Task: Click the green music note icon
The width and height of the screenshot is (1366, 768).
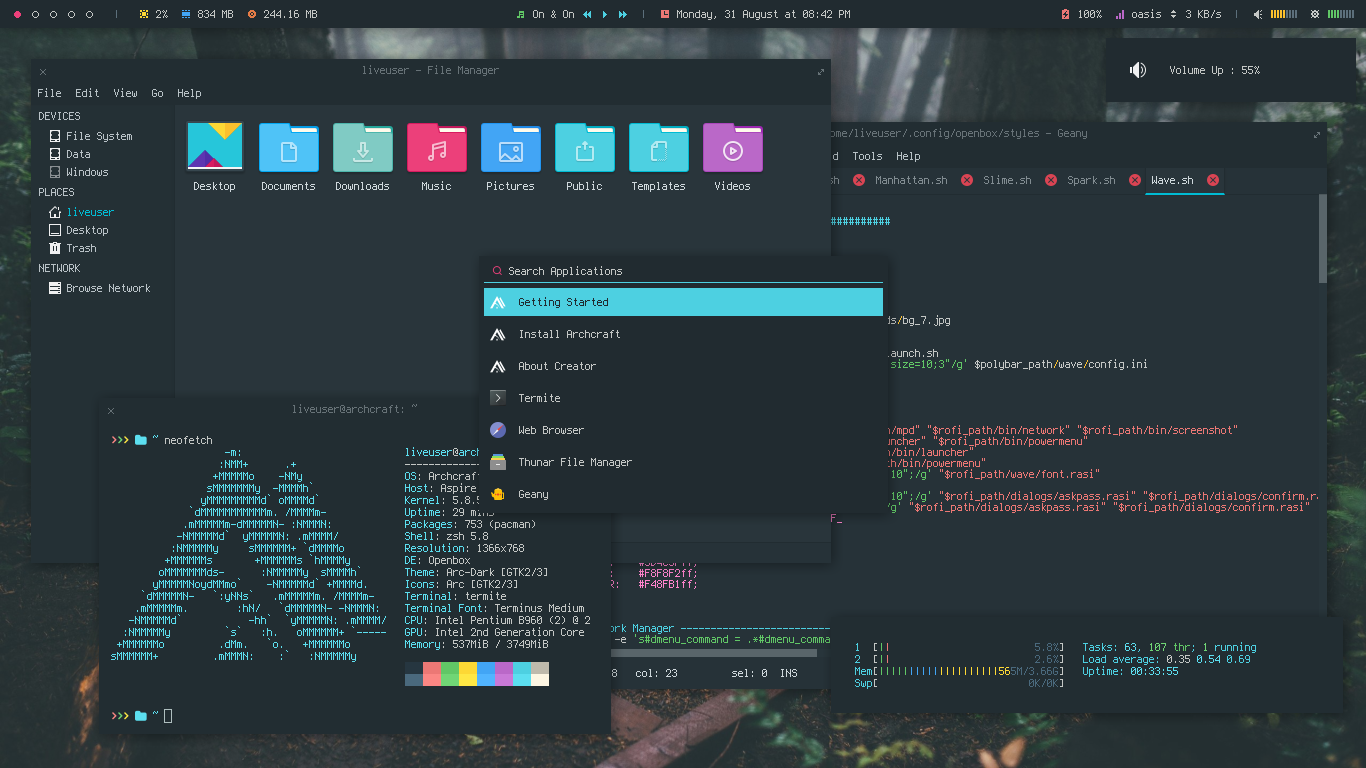Action: click(x=520, y=15)
